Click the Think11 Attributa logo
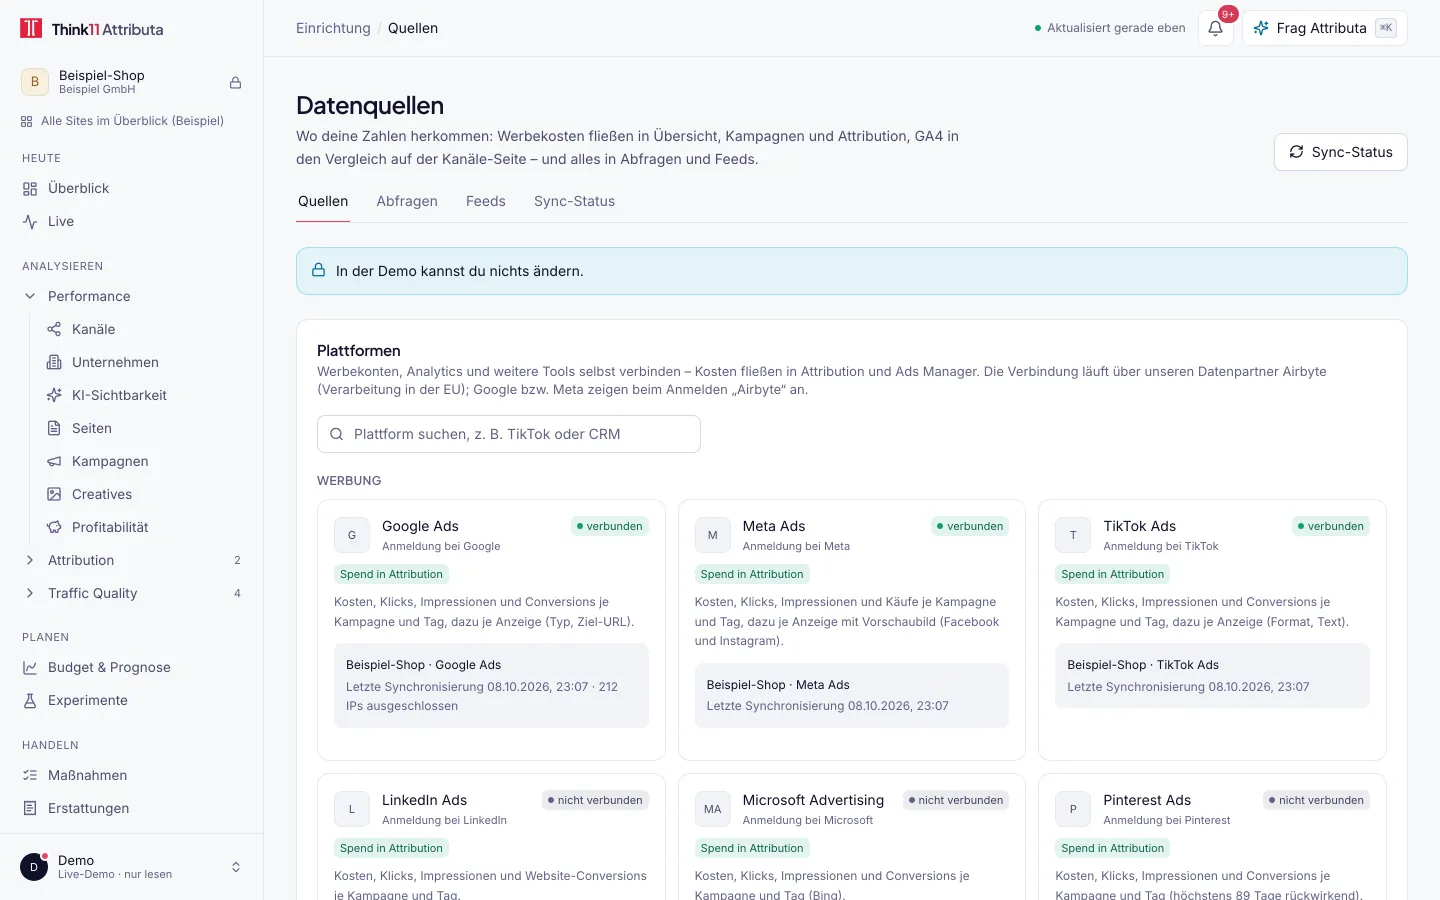1440x900 pixels. tap(91, 29)
